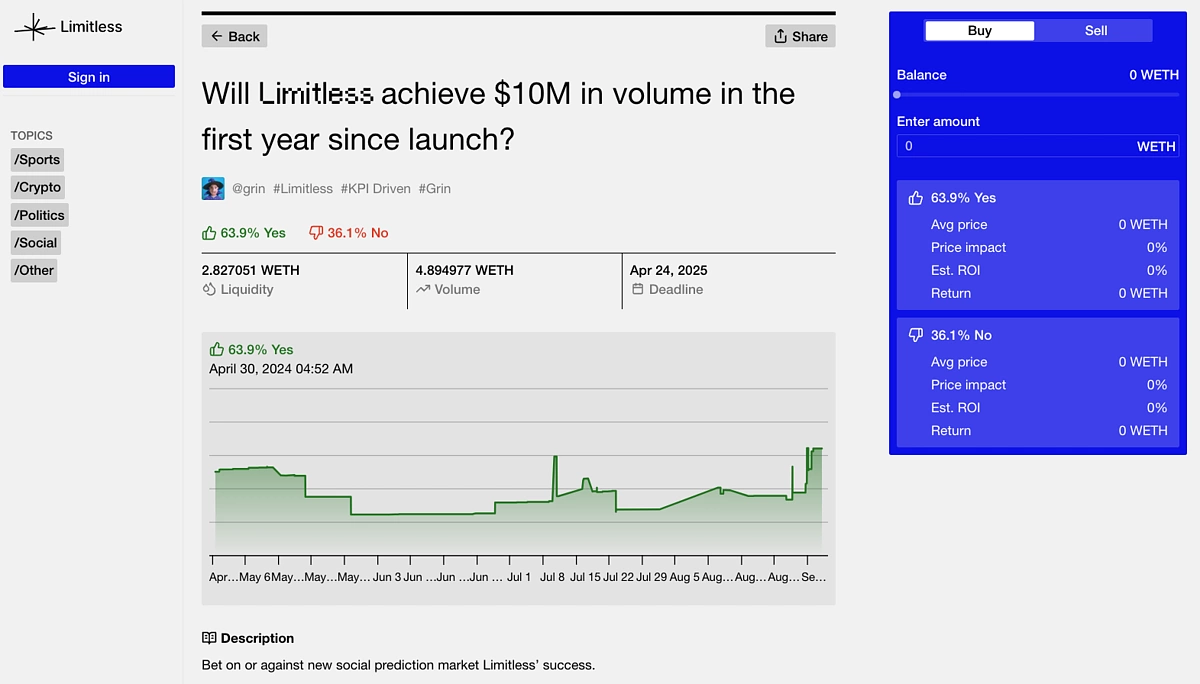Screen dimensions: 1200x684
Task: Click the Jul 8 label on chart axis
Action: (553, 577)
